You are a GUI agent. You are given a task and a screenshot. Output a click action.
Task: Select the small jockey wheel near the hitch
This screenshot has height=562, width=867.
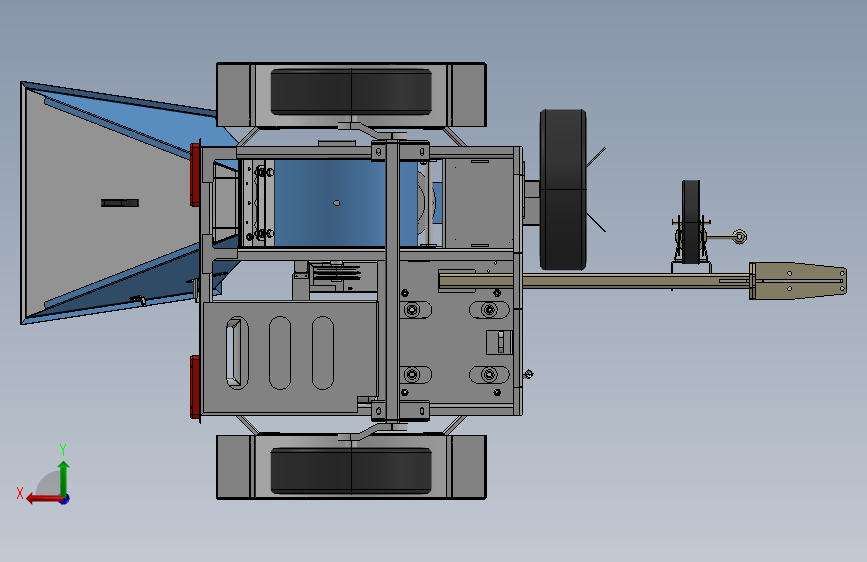click(691, 221)
